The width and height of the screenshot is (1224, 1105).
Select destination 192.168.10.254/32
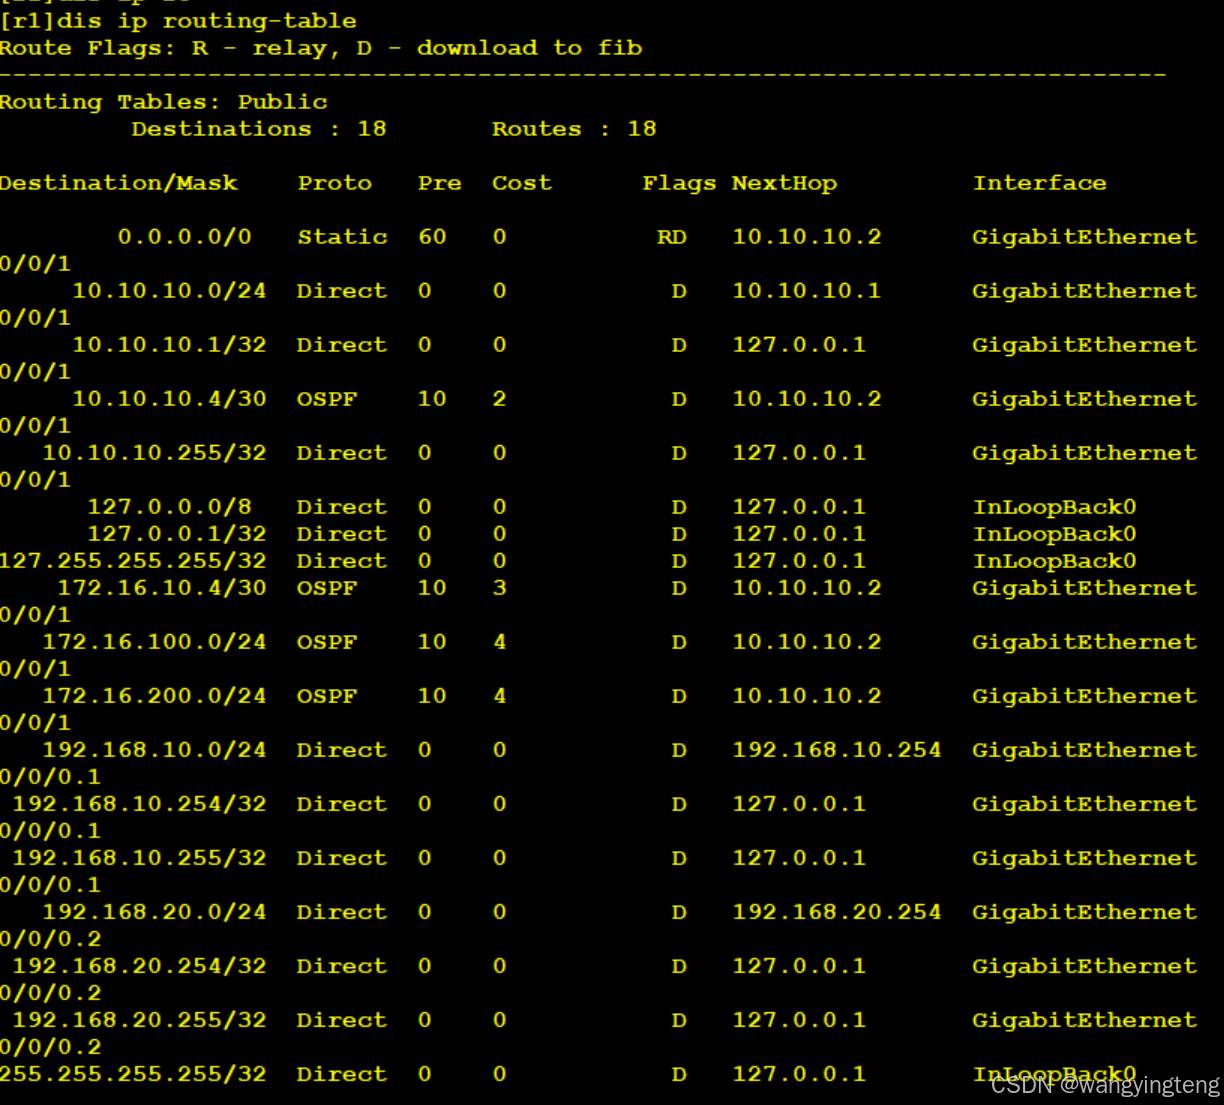(x=139, y=803)
